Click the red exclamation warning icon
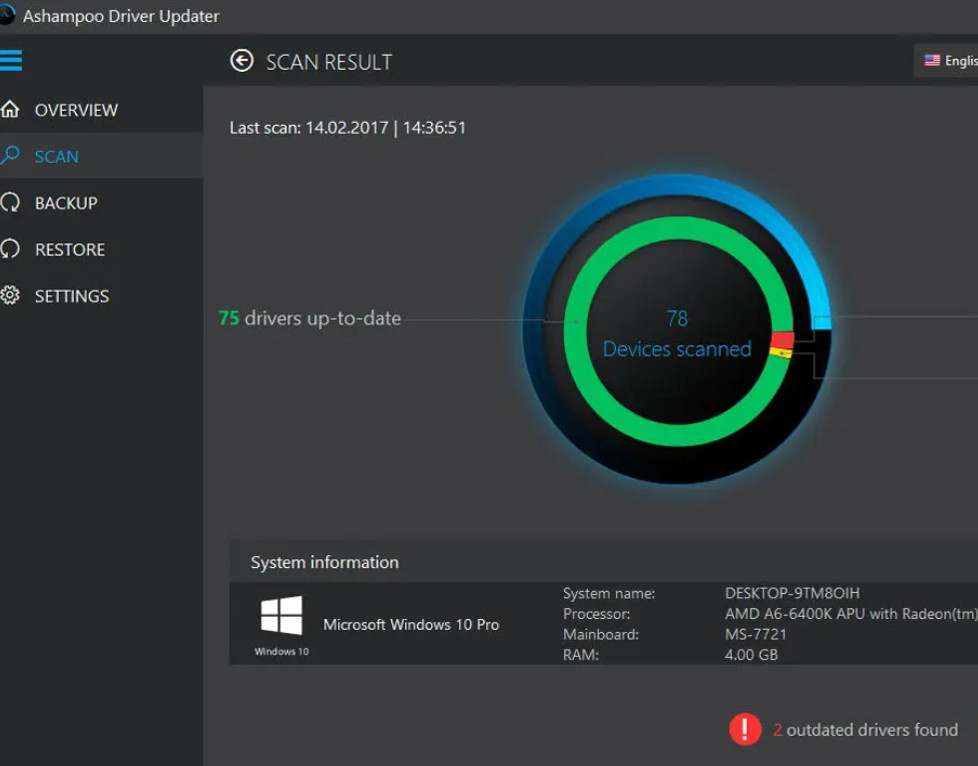Viewport: 978px width, 766px height. point(745,729)
